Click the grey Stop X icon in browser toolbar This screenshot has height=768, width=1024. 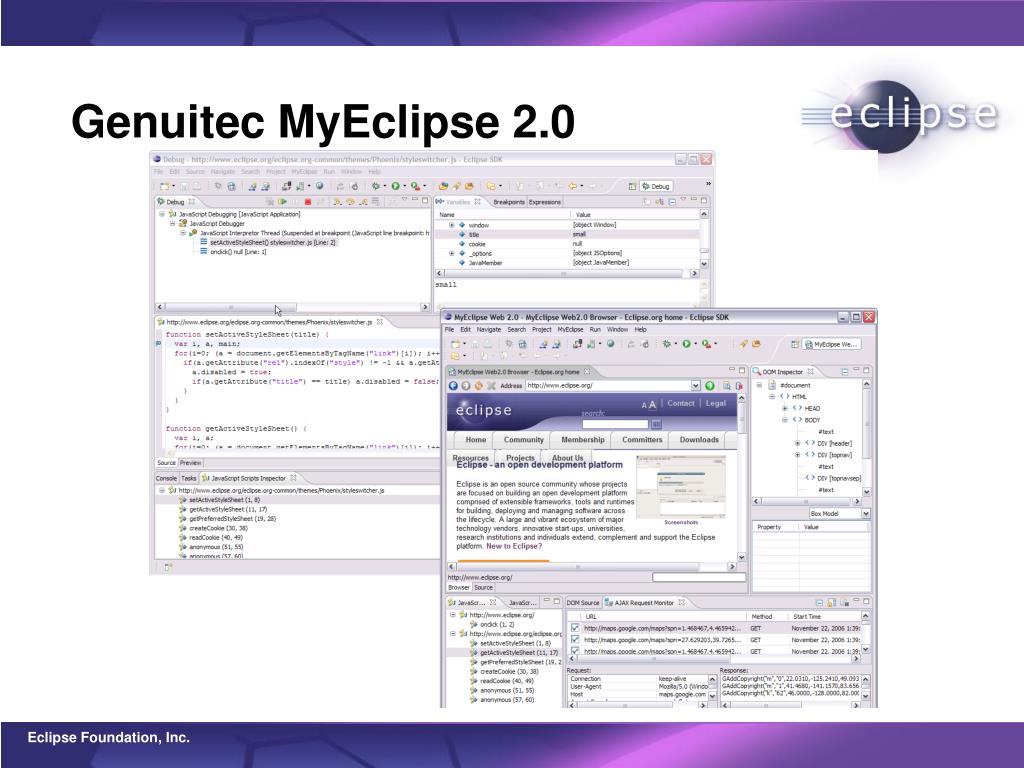point(491,386)
